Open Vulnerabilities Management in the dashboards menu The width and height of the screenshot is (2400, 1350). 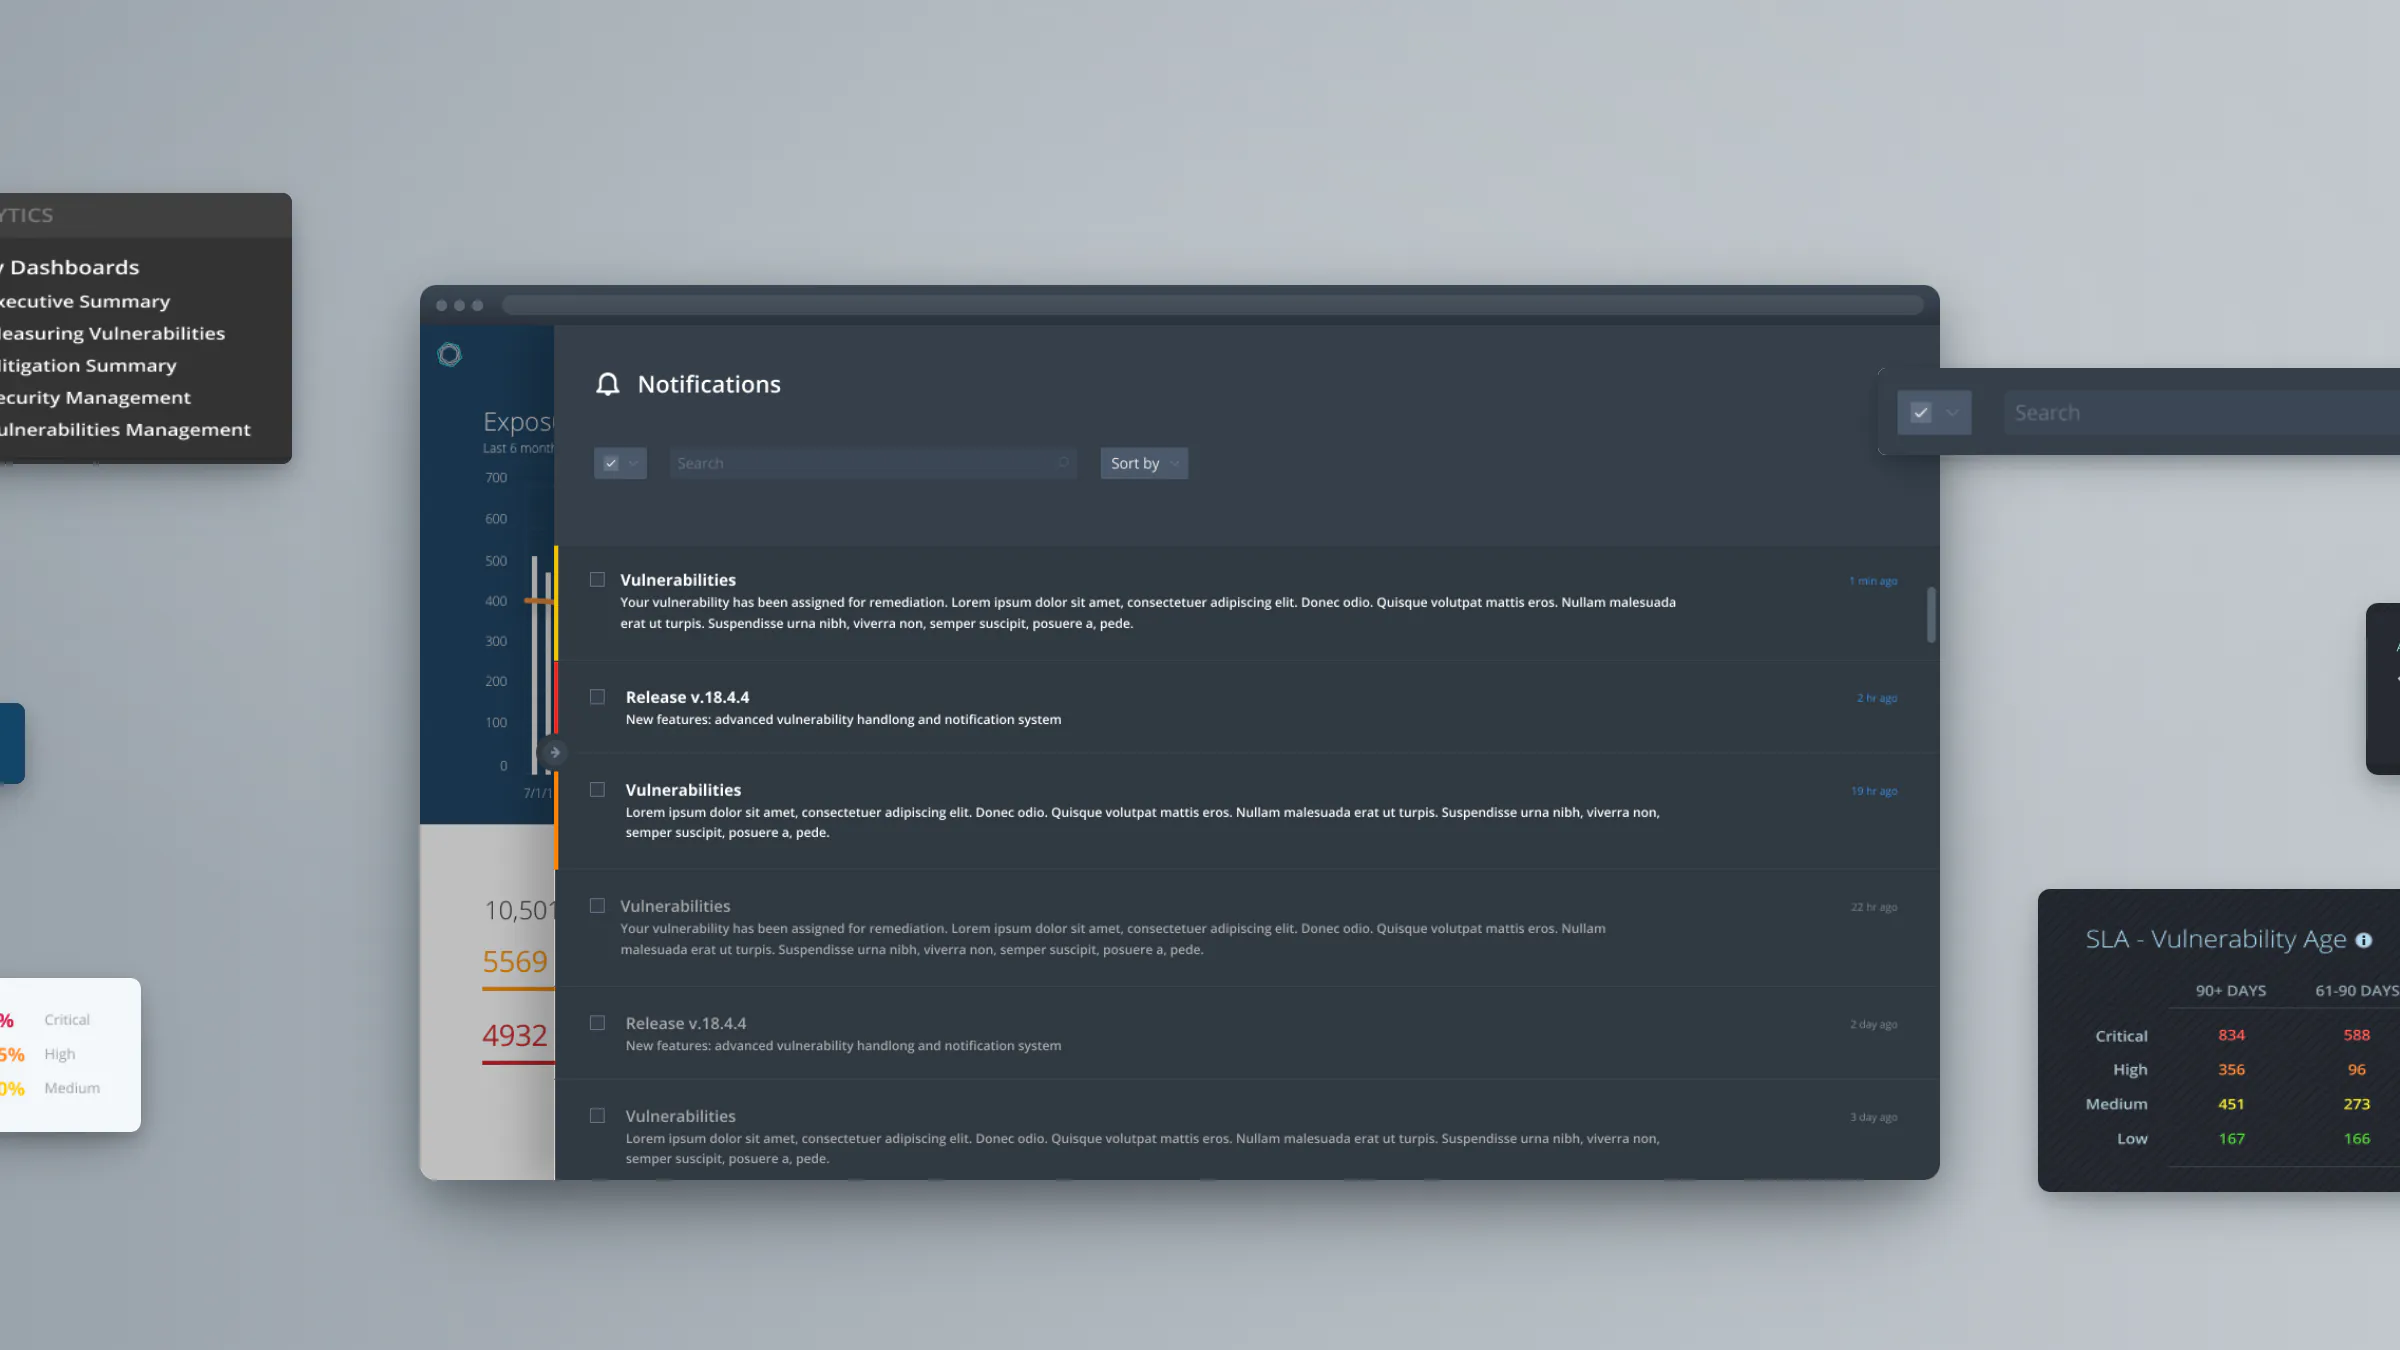124,429
